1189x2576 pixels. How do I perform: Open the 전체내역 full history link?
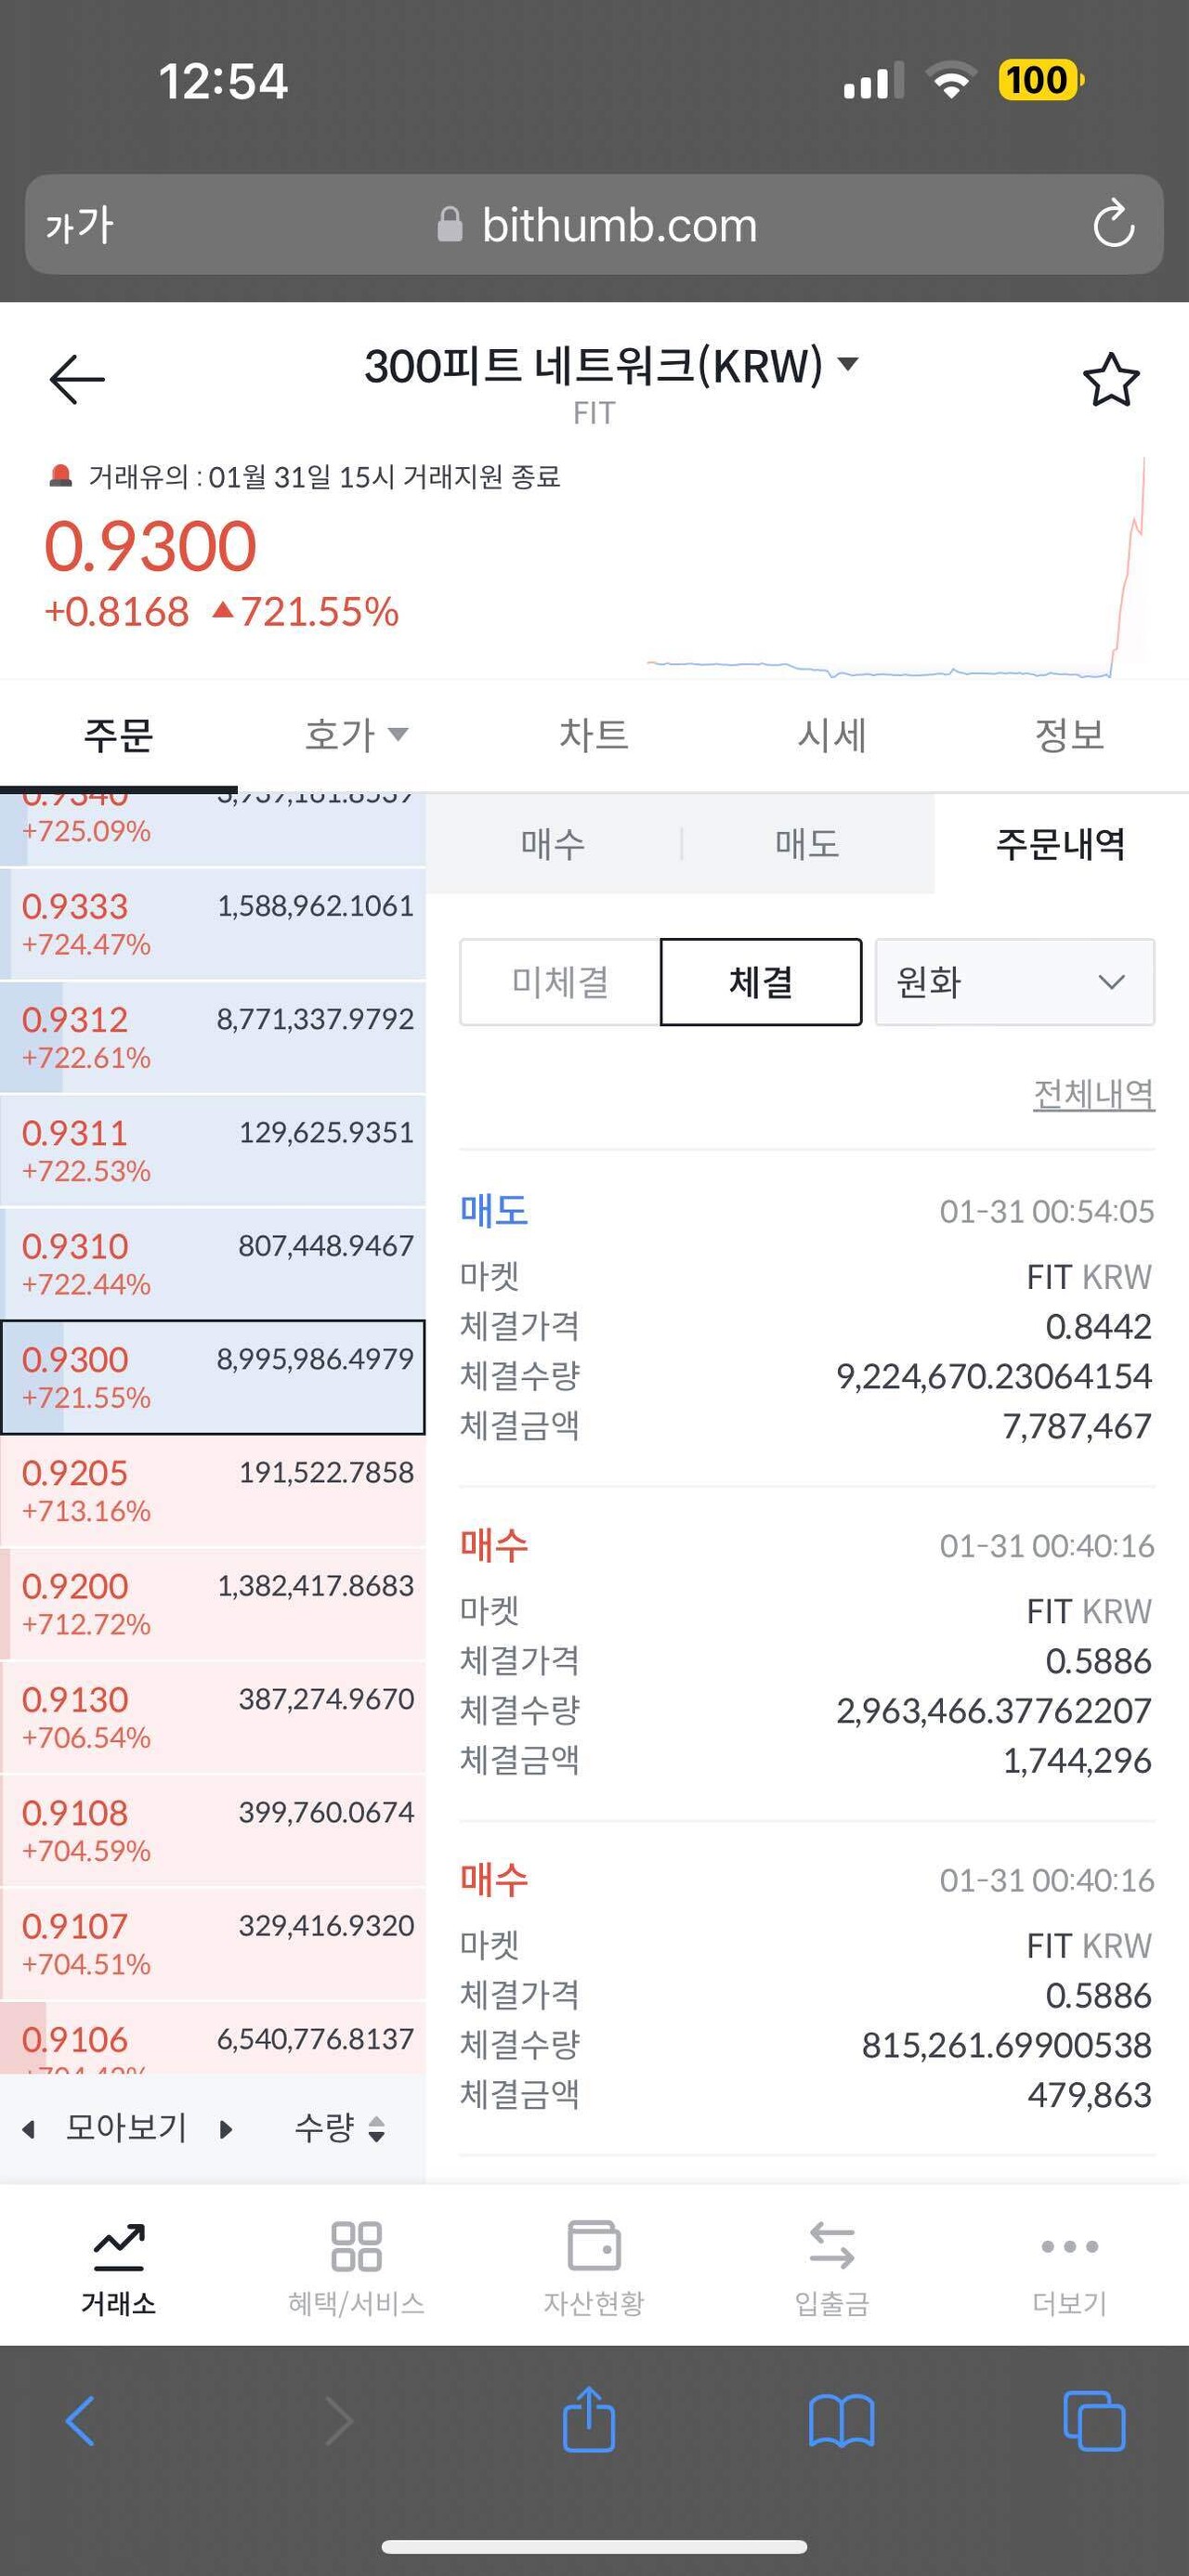click(1093, 1094)
